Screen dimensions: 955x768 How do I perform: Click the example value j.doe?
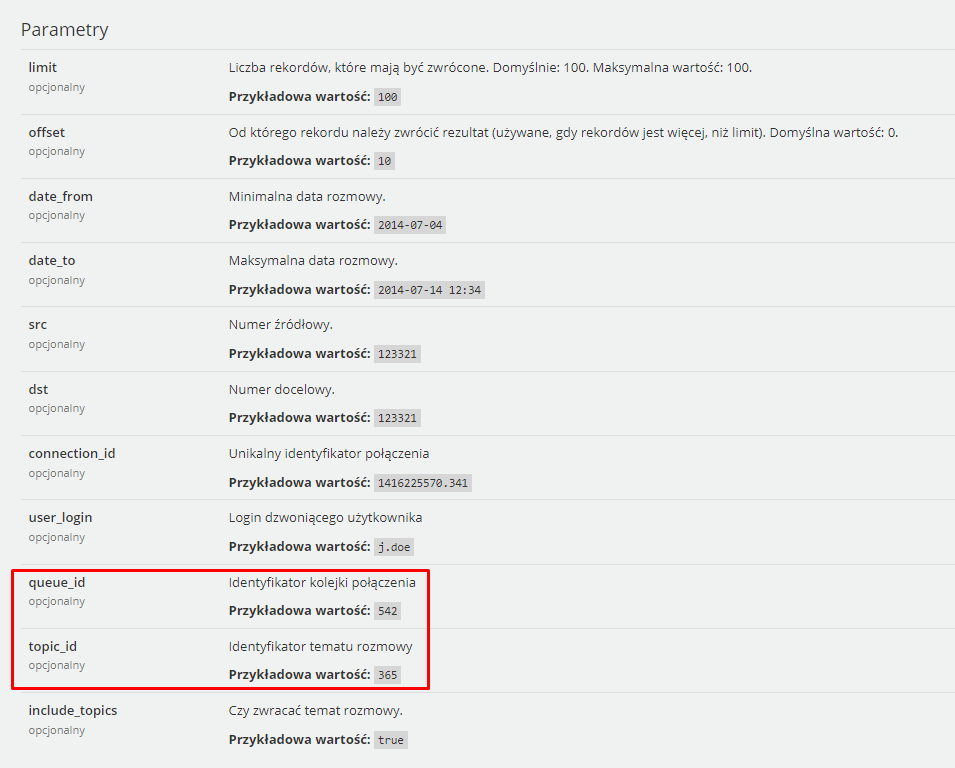point(394,547)
